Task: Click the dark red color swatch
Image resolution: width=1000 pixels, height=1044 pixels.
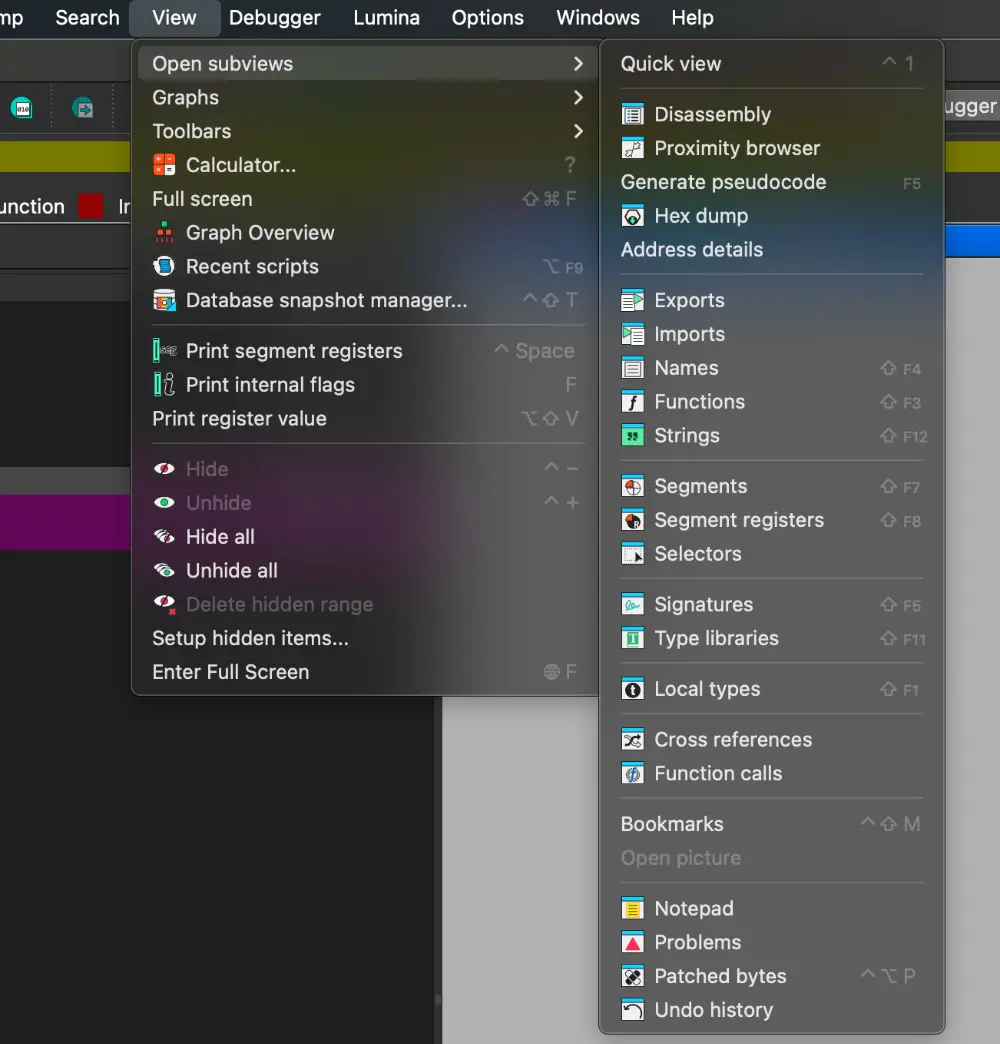Action: (92, 206)
